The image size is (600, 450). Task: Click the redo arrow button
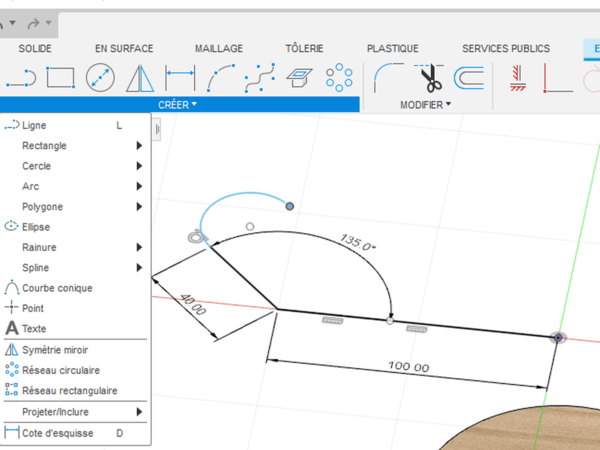click(33, 22)
